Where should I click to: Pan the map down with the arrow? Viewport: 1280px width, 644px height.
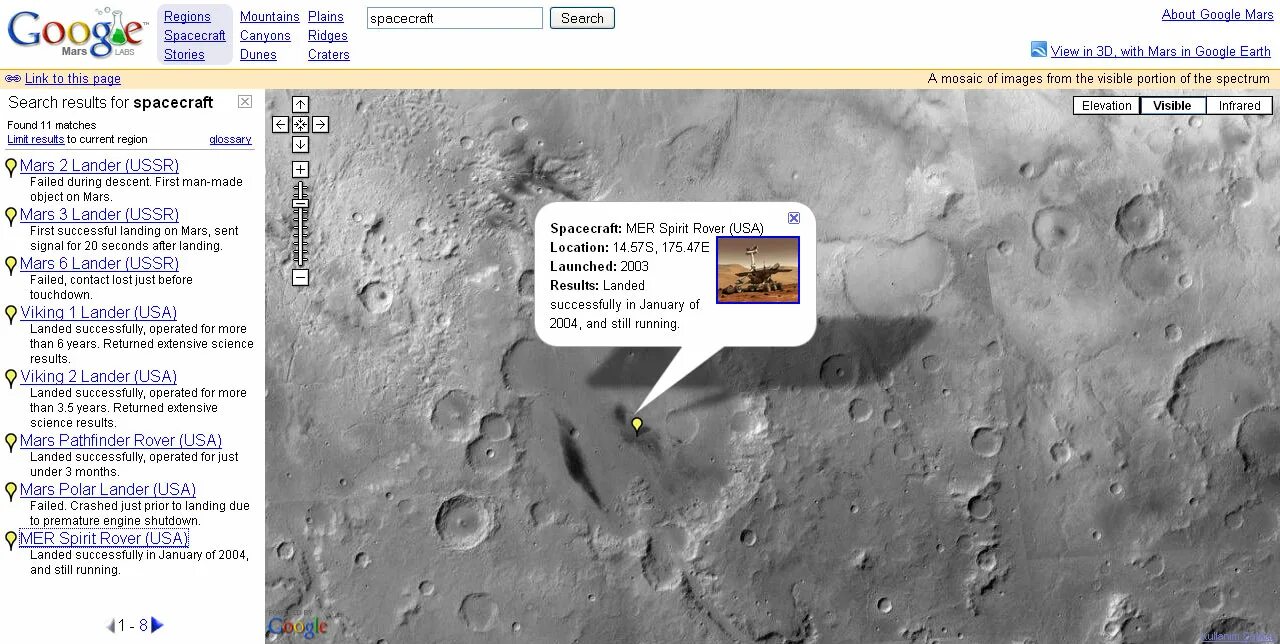pyautogui.click(x=300, y=144)
